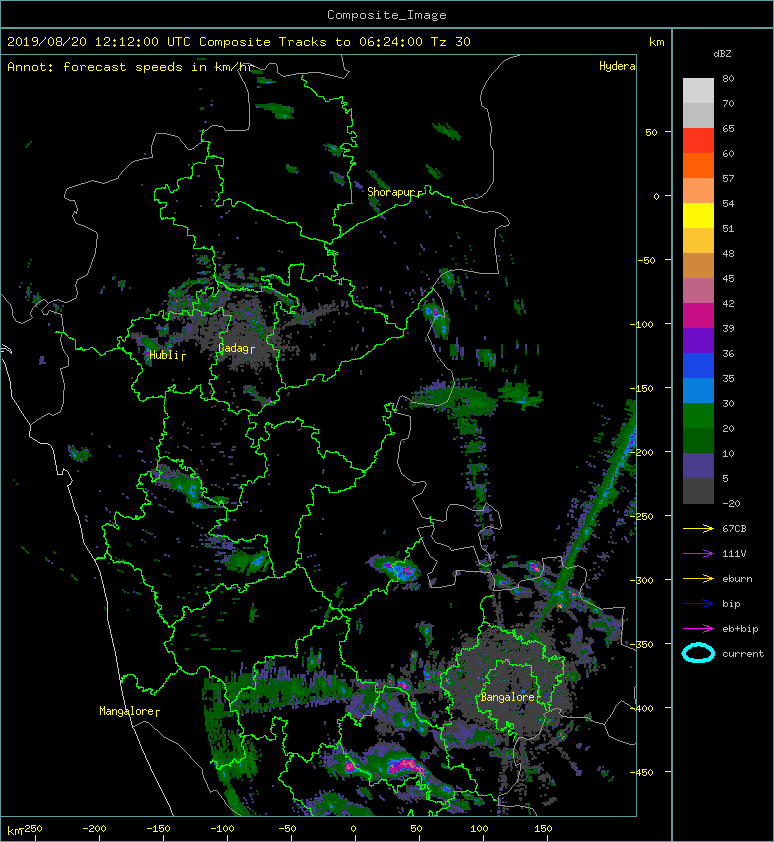Choose the blue swatch between 36 and 35

[x=698, y=366]
